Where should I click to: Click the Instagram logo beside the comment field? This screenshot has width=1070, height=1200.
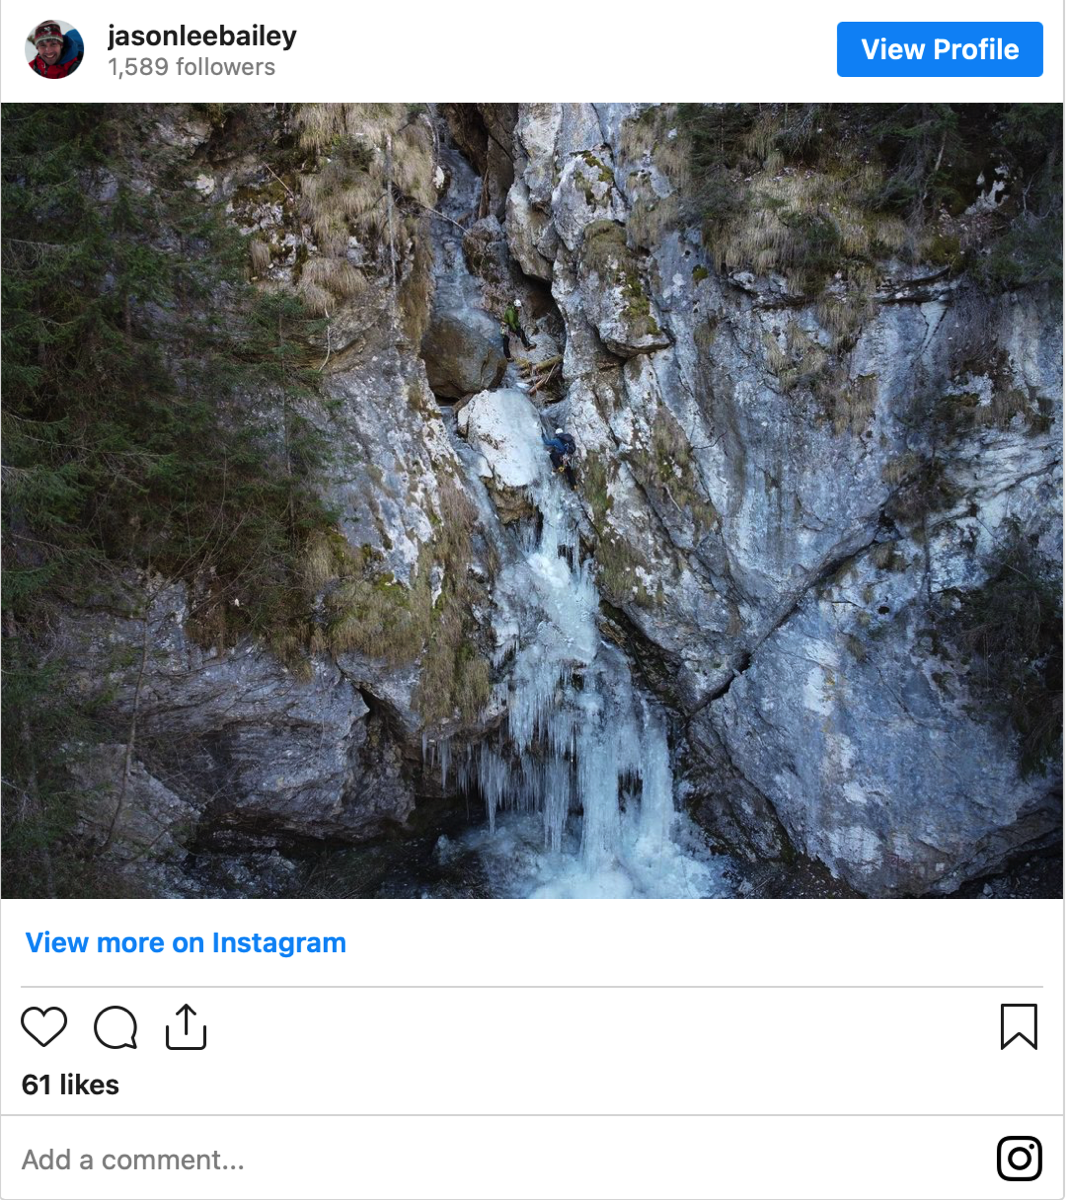(1019, 1159)
